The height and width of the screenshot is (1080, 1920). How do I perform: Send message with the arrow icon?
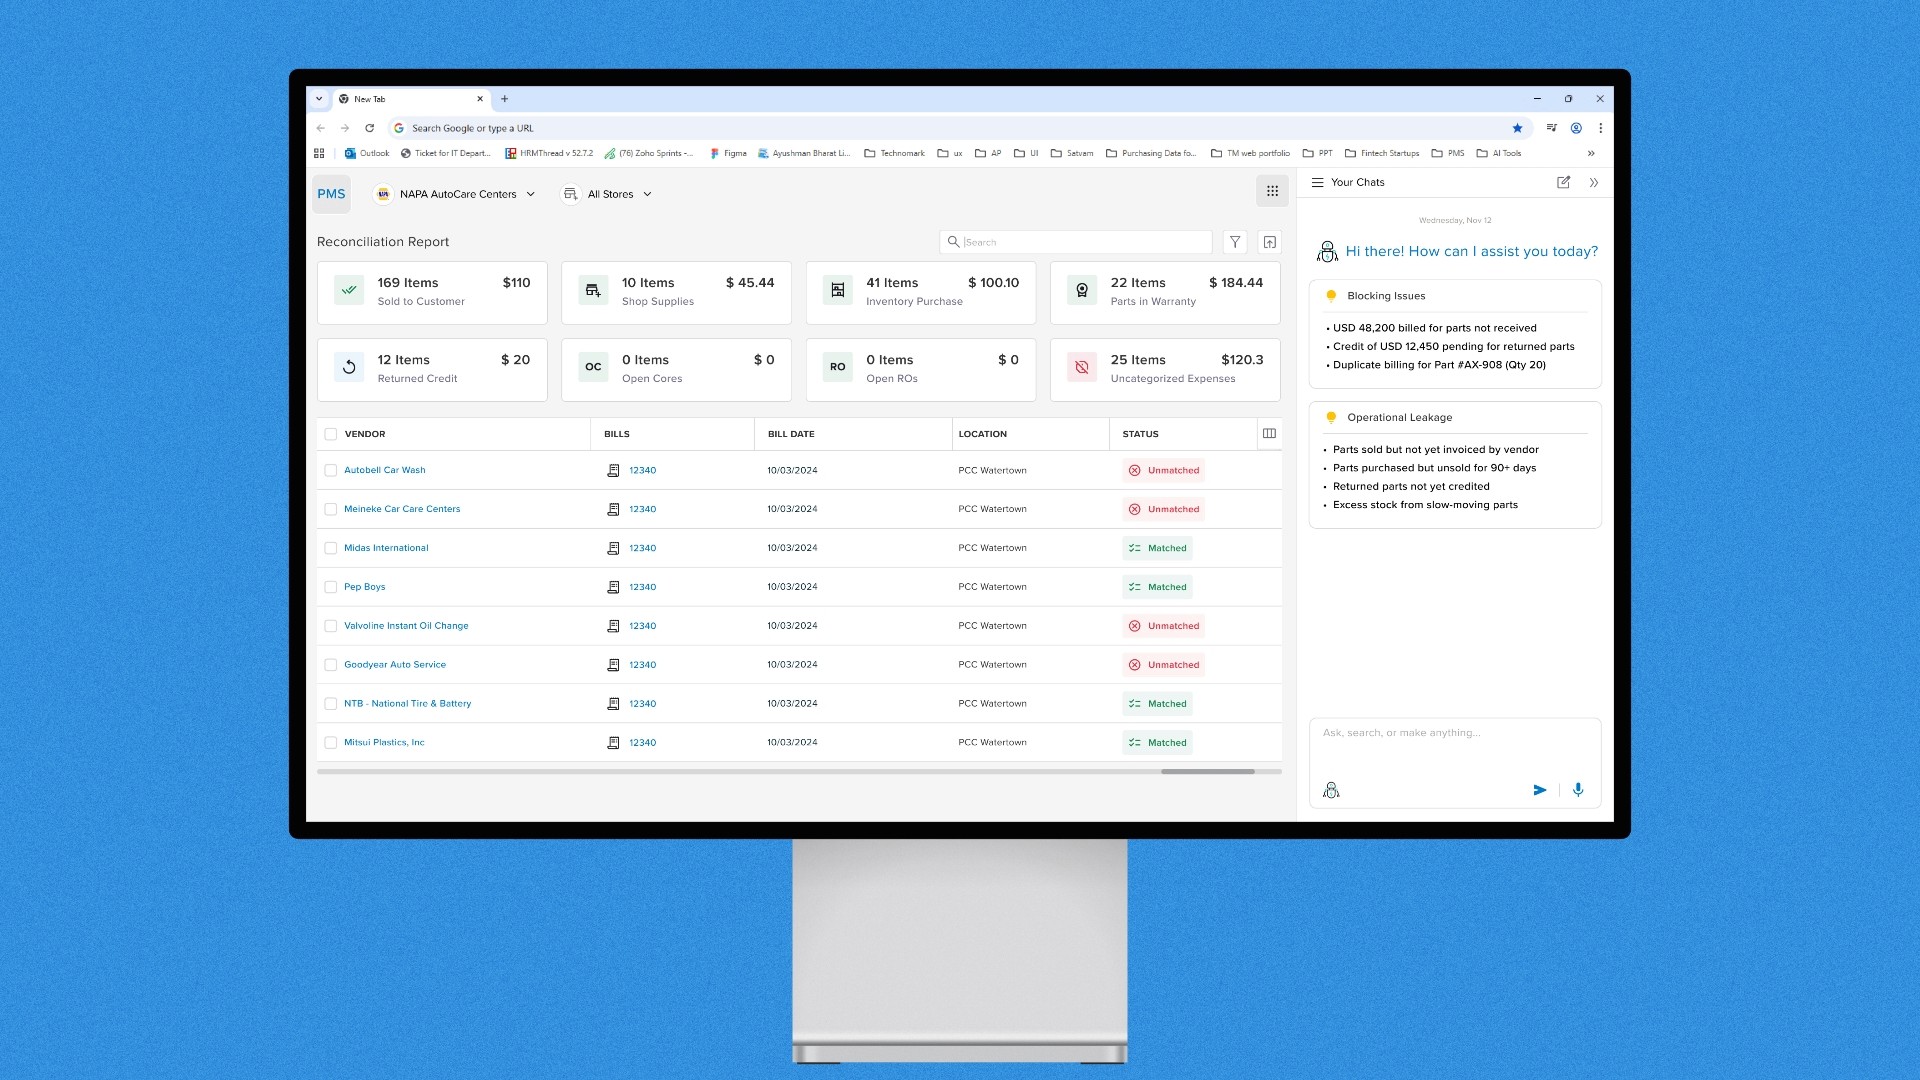[1540, 790]
